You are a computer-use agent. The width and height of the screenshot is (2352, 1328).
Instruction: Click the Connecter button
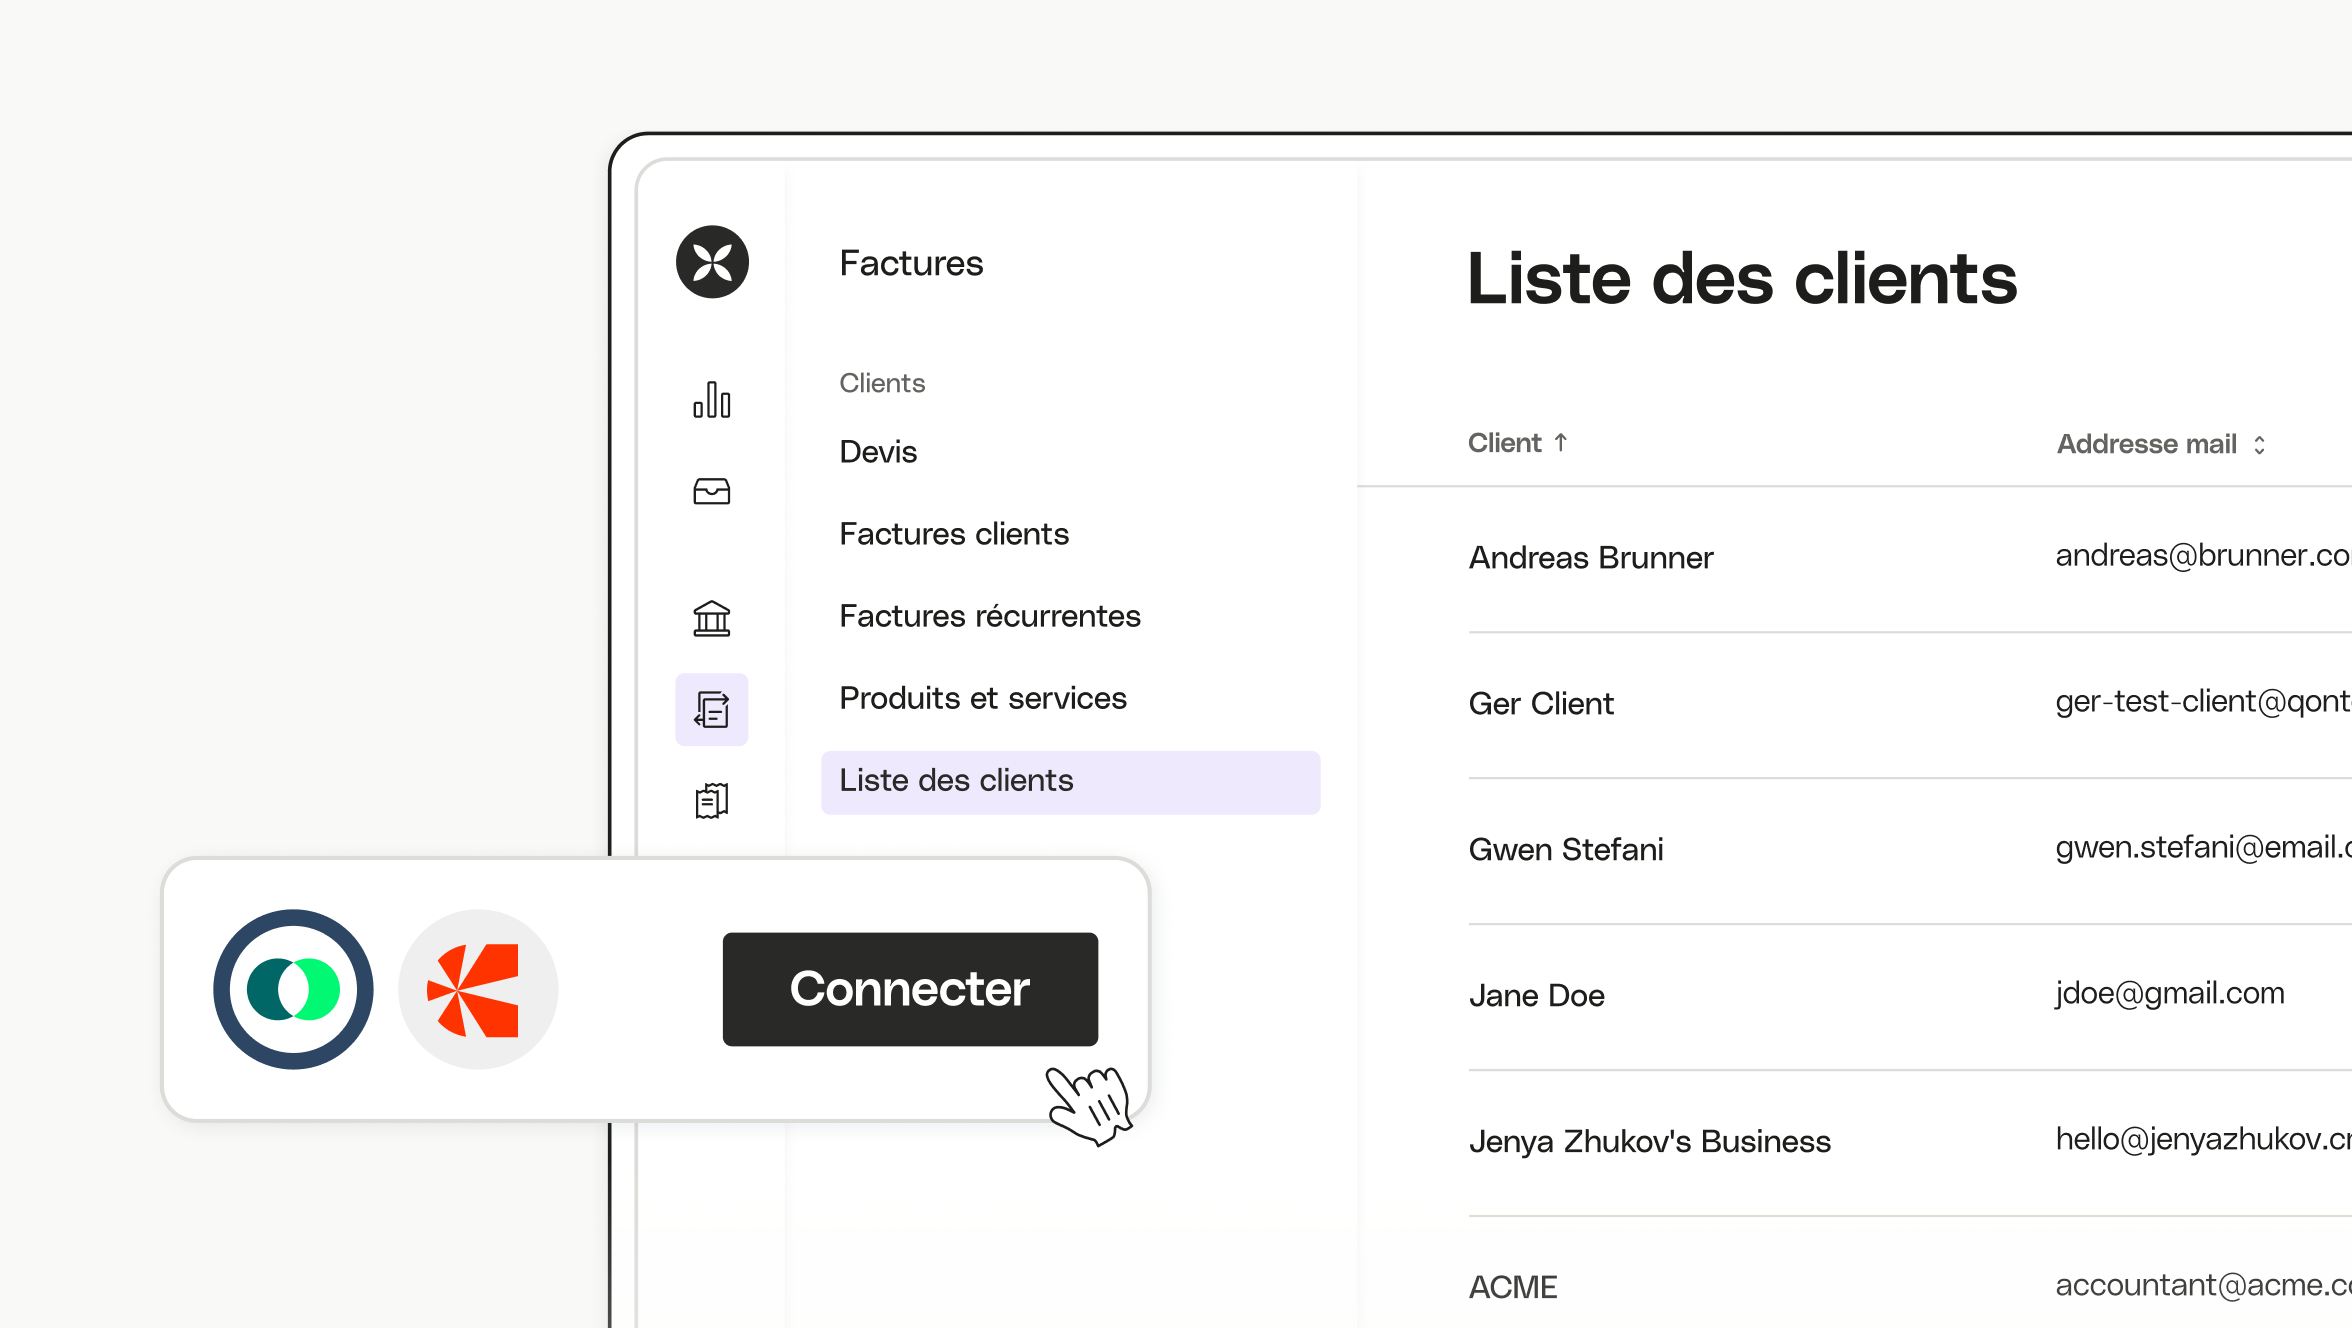pos(910,989)
